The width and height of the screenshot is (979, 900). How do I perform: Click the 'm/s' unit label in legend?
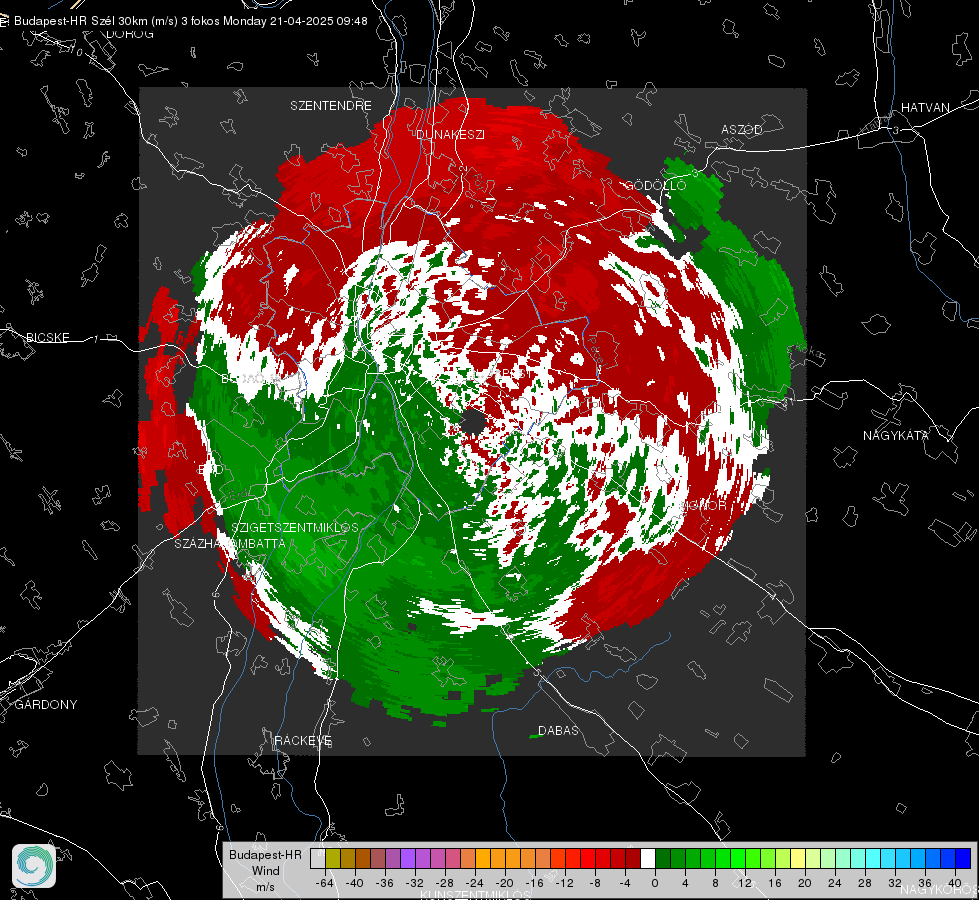pos(265,887)
